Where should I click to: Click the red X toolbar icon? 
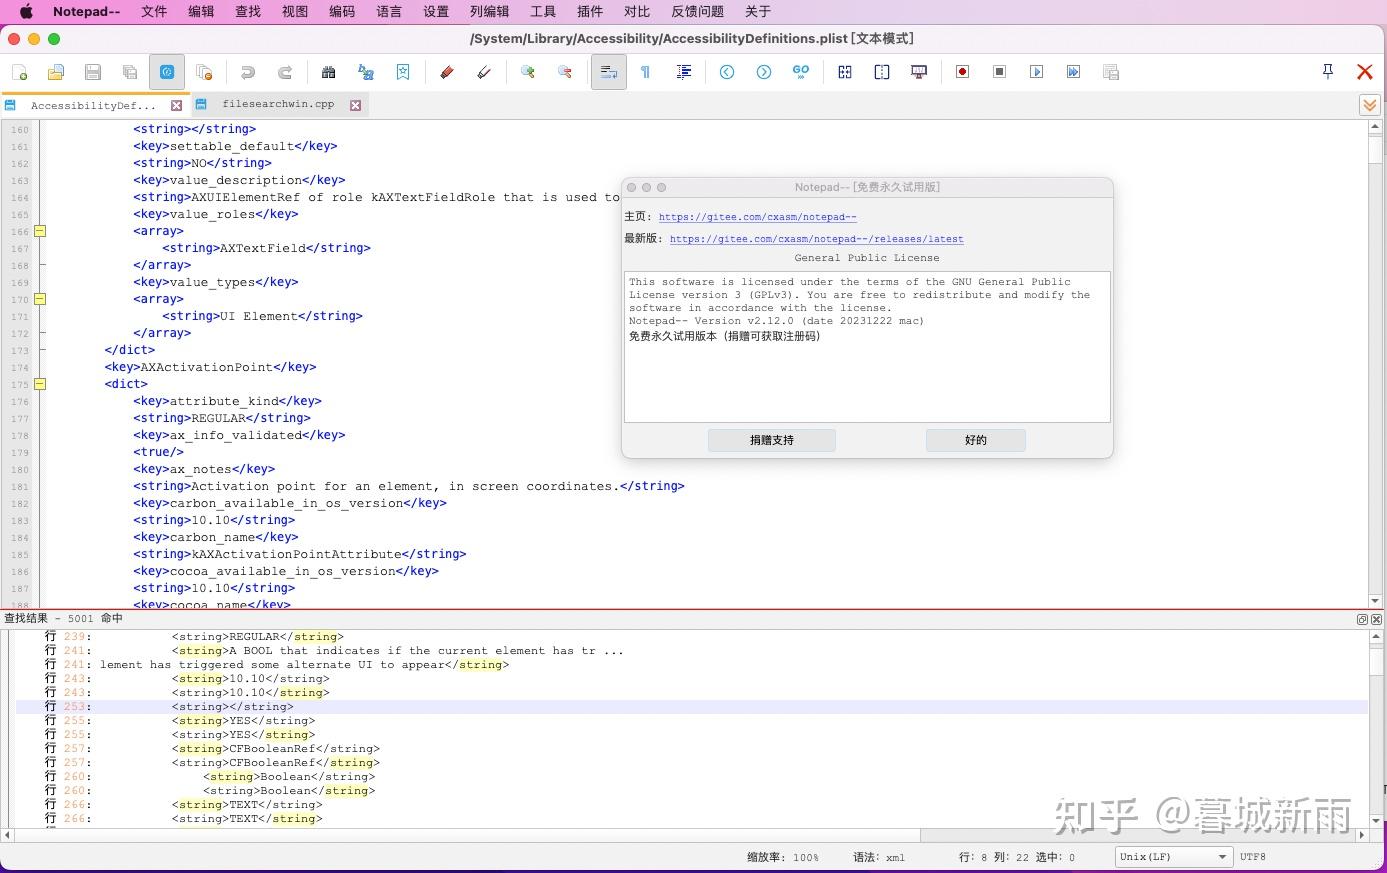(1364, 72)
